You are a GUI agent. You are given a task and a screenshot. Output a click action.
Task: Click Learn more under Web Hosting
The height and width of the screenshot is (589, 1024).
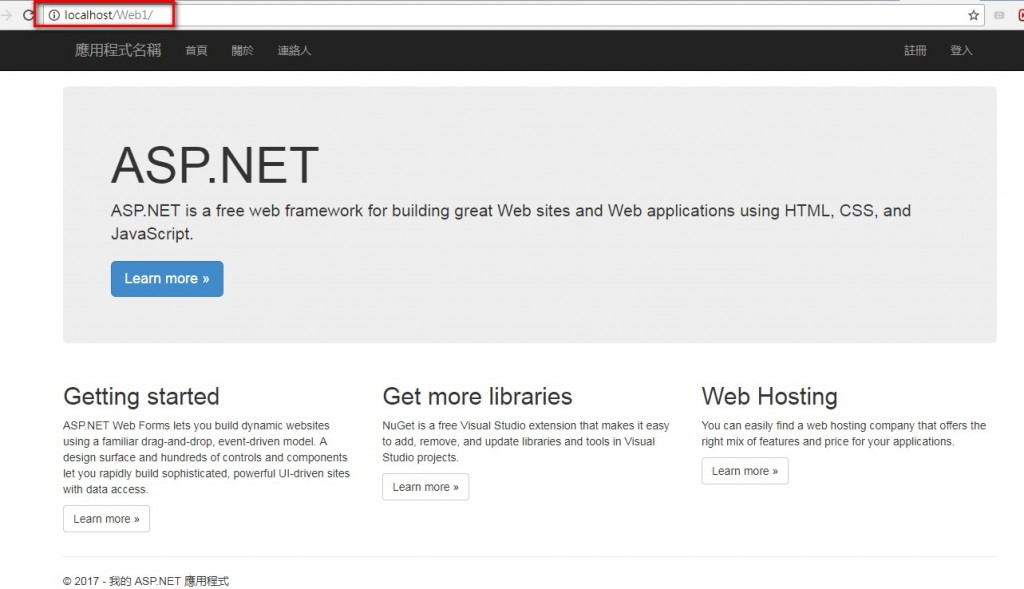click(745, 471)
